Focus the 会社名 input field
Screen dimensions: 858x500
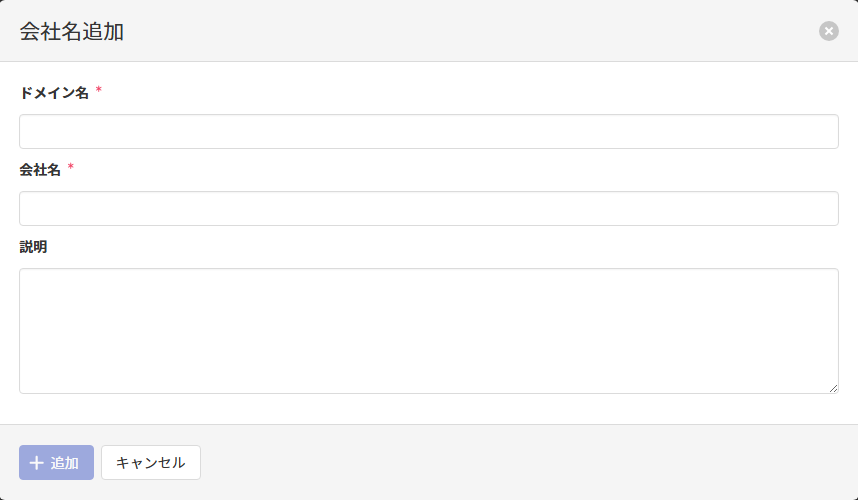point(428,209)
